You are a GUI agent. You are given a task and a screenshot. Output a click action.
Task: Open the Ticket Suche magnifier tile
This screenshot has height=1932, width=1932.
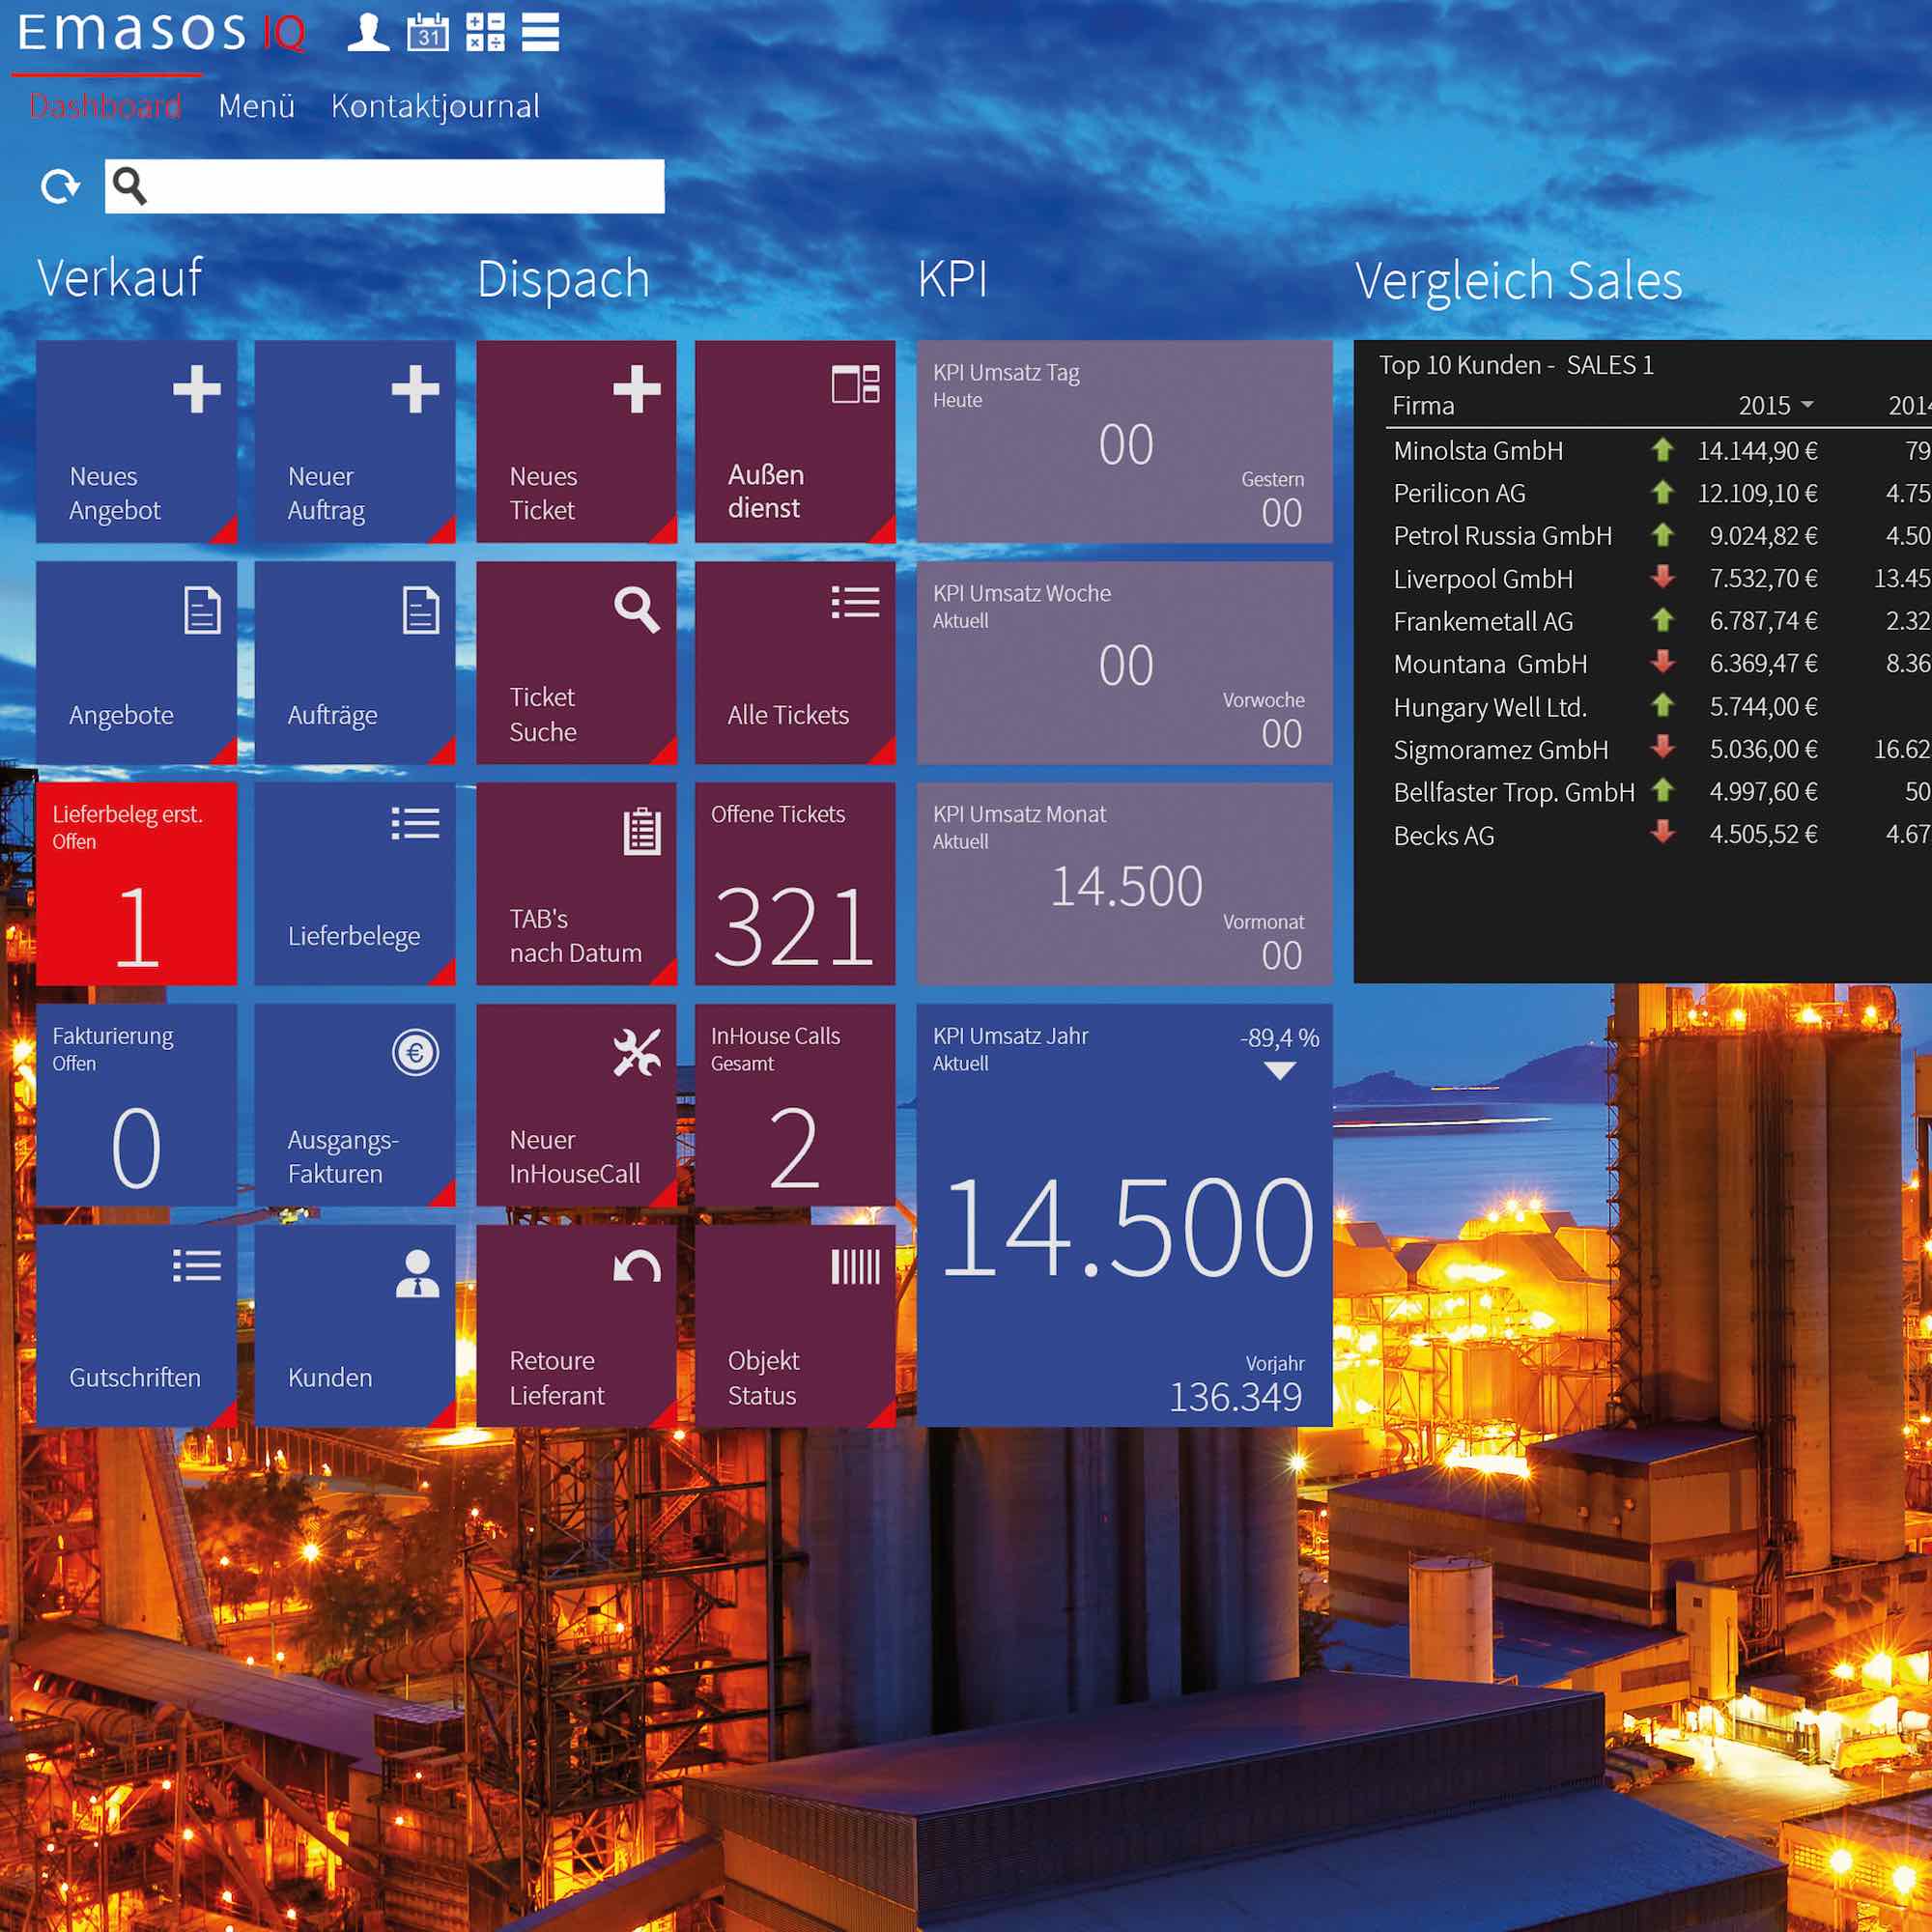[x=576, y=663]
